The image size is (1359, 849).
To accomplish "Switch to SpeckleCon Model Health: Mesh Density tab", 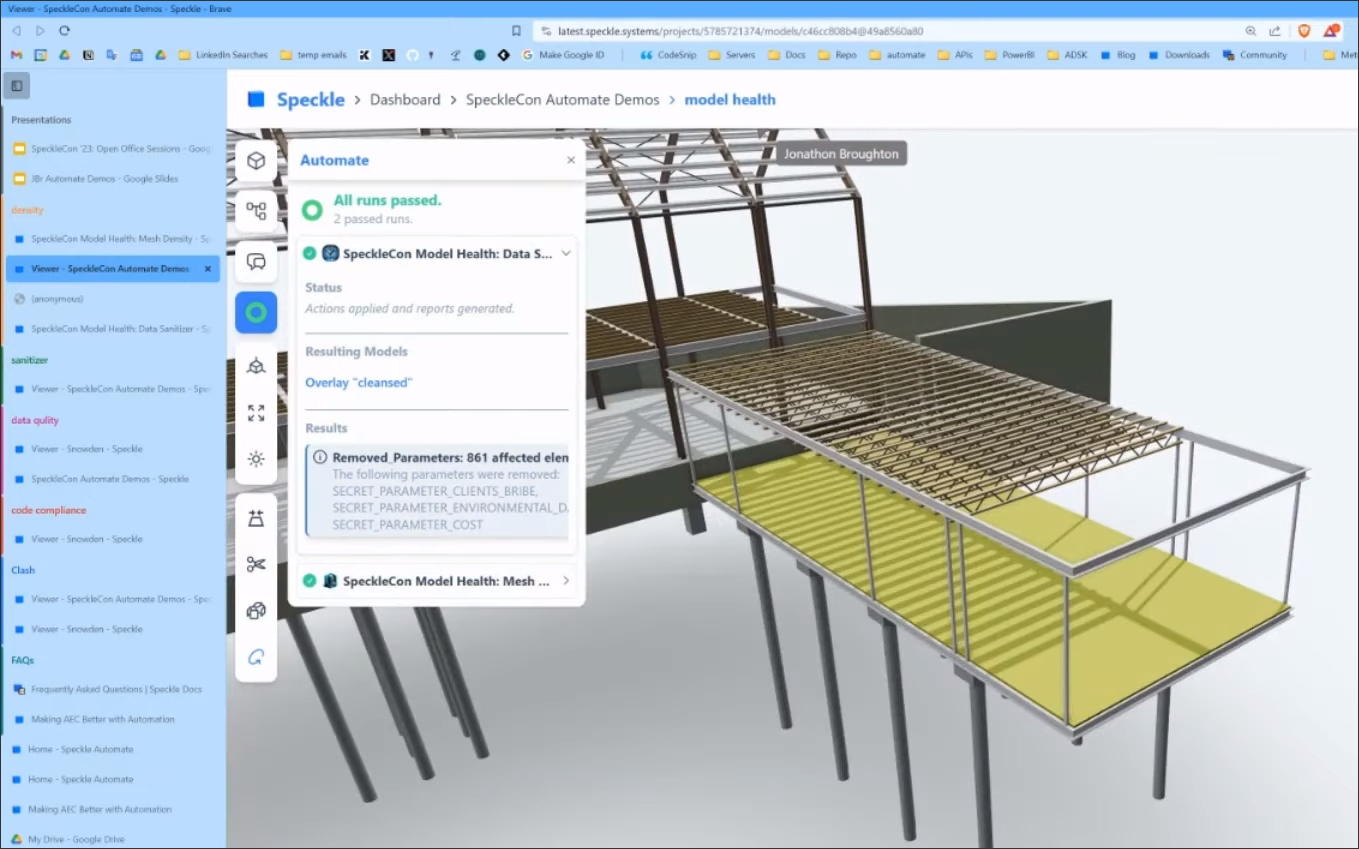I will [113, 239].
